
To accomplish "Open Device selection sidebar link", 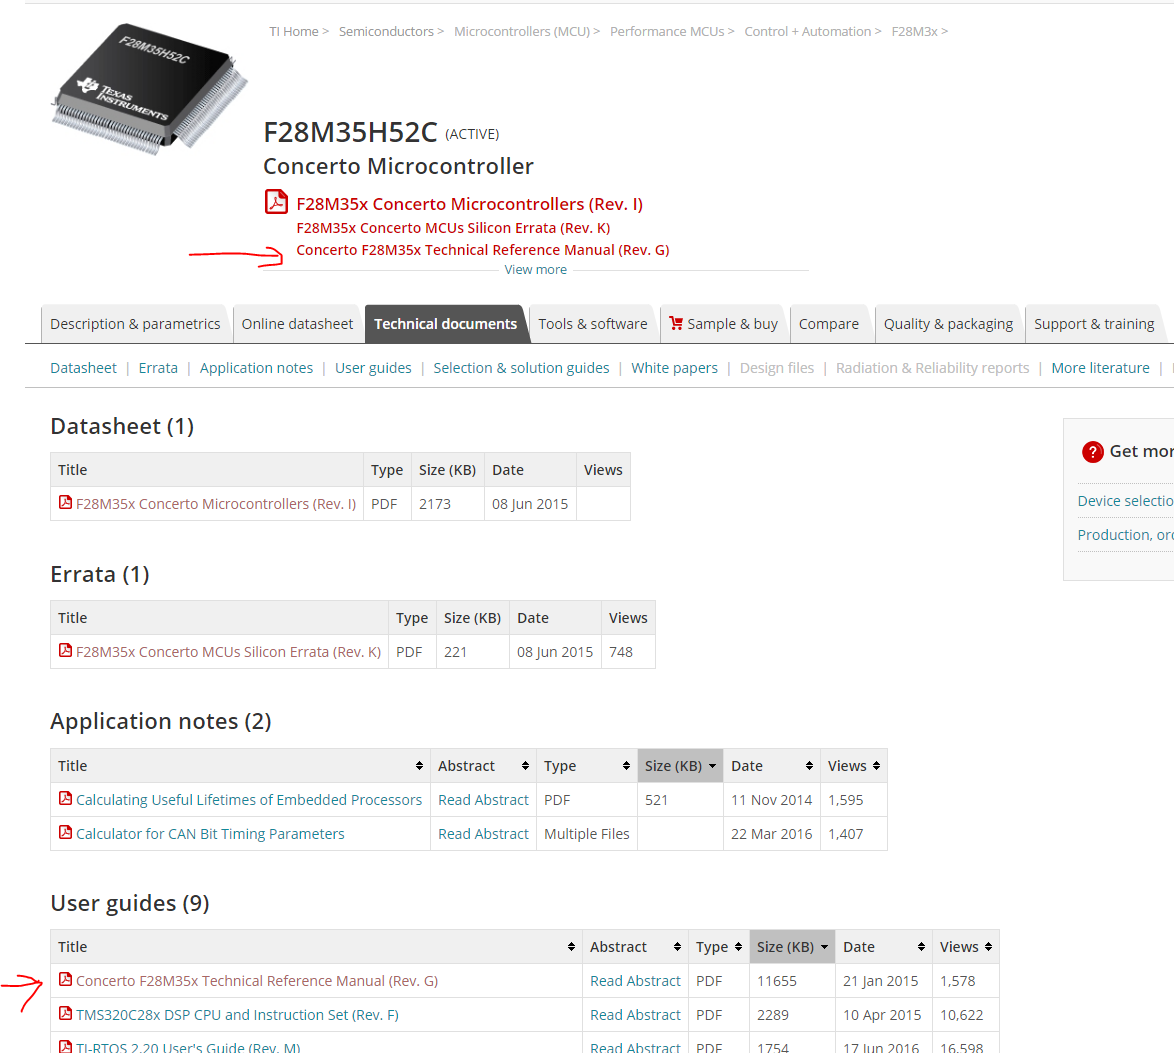I will 1125,501.
